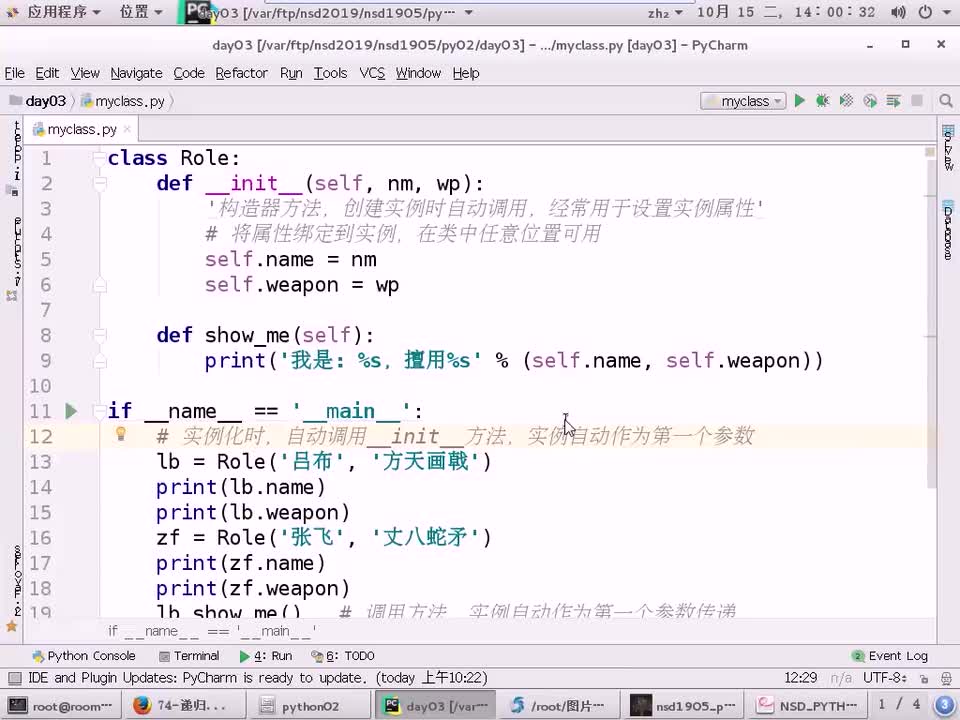Close the myclass.py editor tab
This screenshot has width=960, height=720.
[127, 129]
